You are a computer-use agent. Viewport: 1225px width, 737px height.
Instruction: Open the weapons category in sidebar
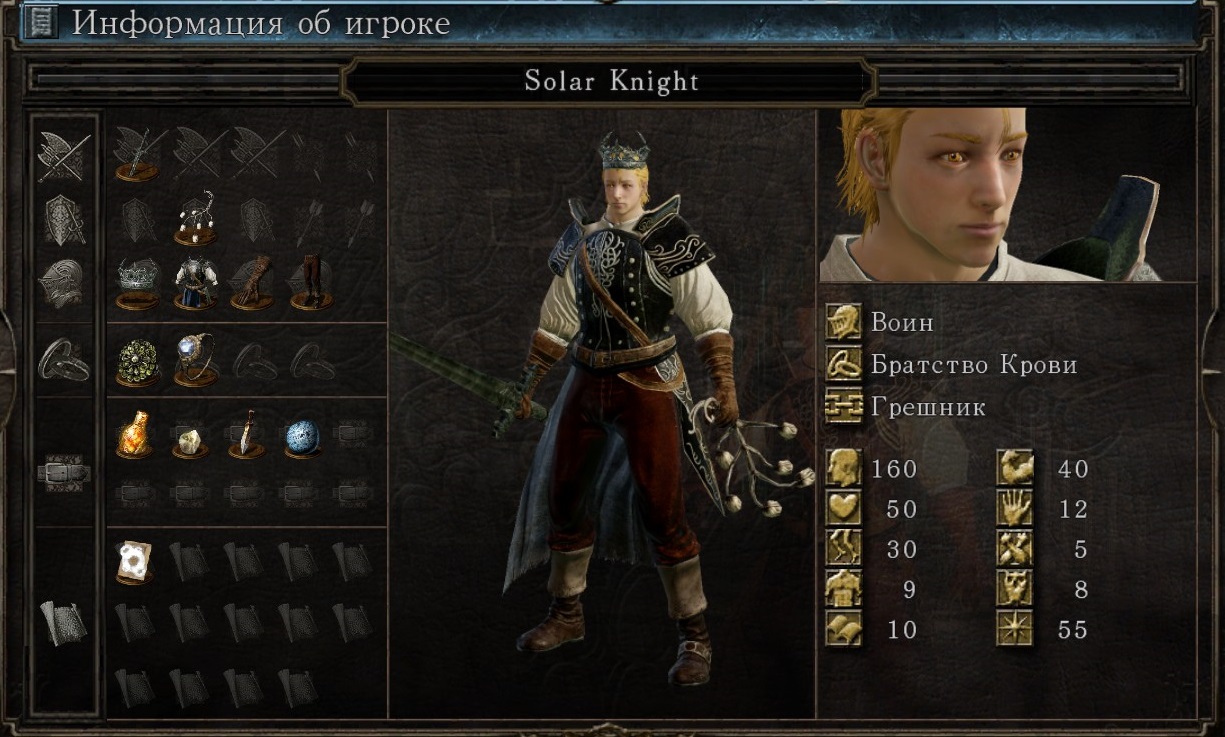[x=64, y=157]
